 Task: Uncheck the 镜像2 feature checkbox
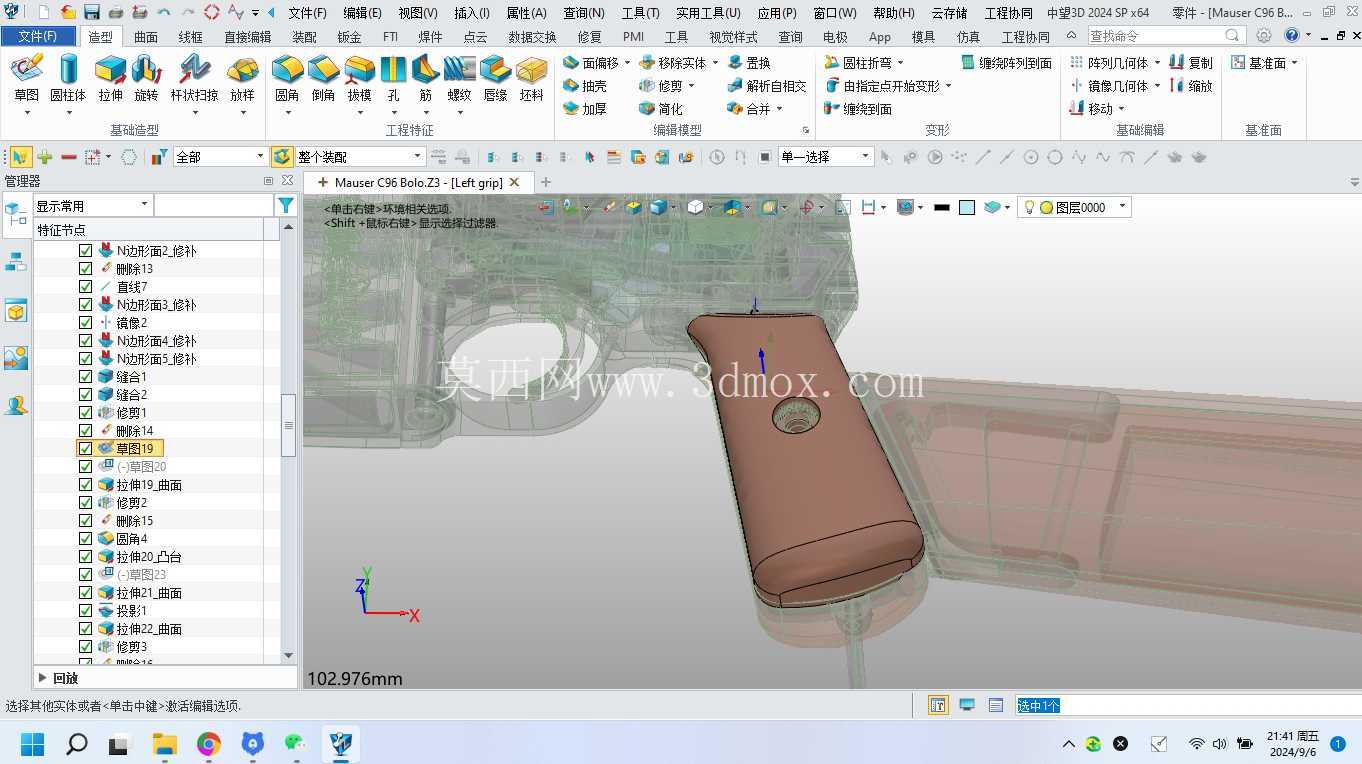click(85, 323)
